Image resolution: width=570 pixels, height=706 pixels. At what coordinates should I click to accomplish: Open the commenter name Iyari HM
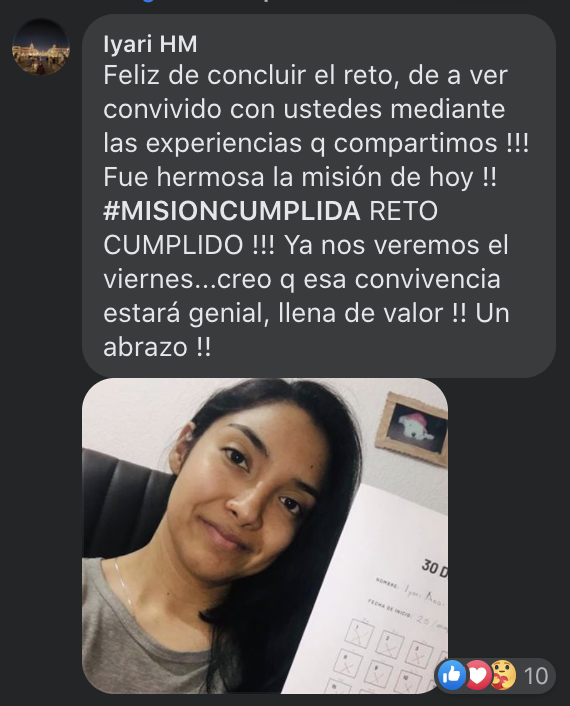150,44
